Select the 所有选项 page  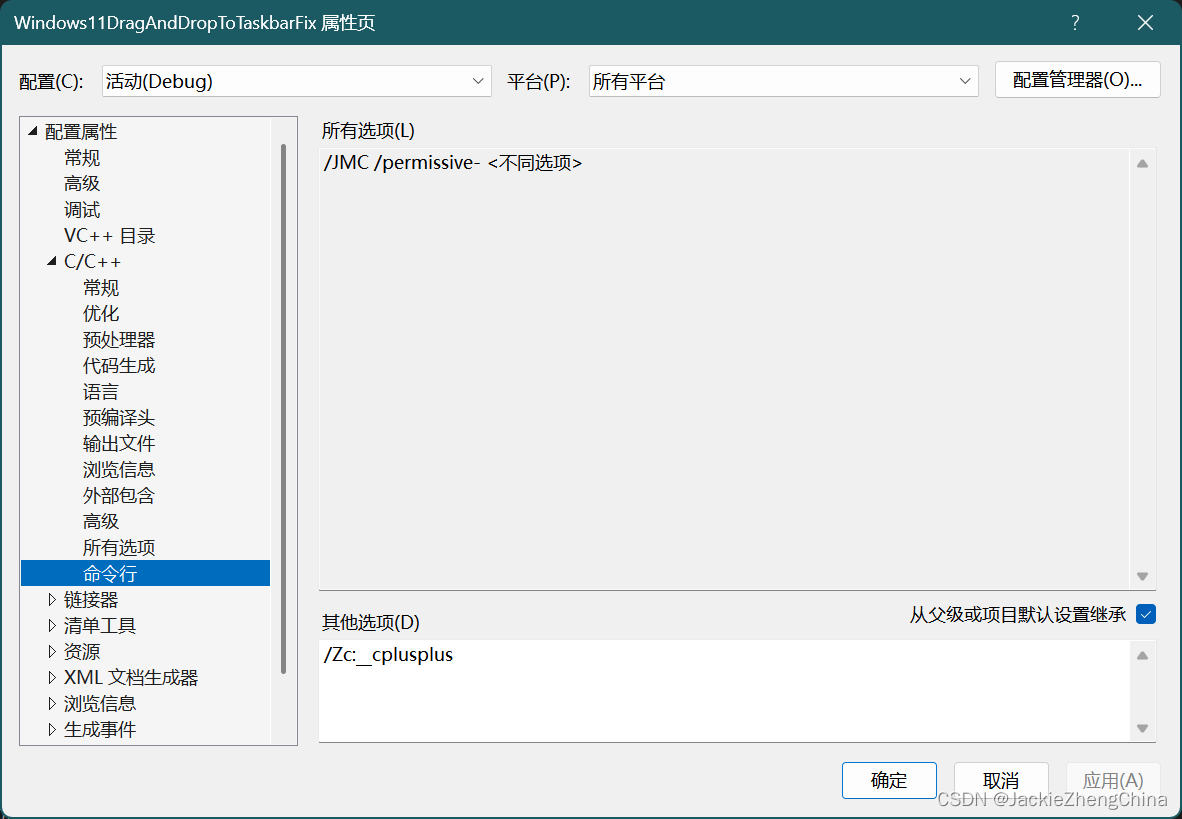pyautogui.click(x=119, y=548)
